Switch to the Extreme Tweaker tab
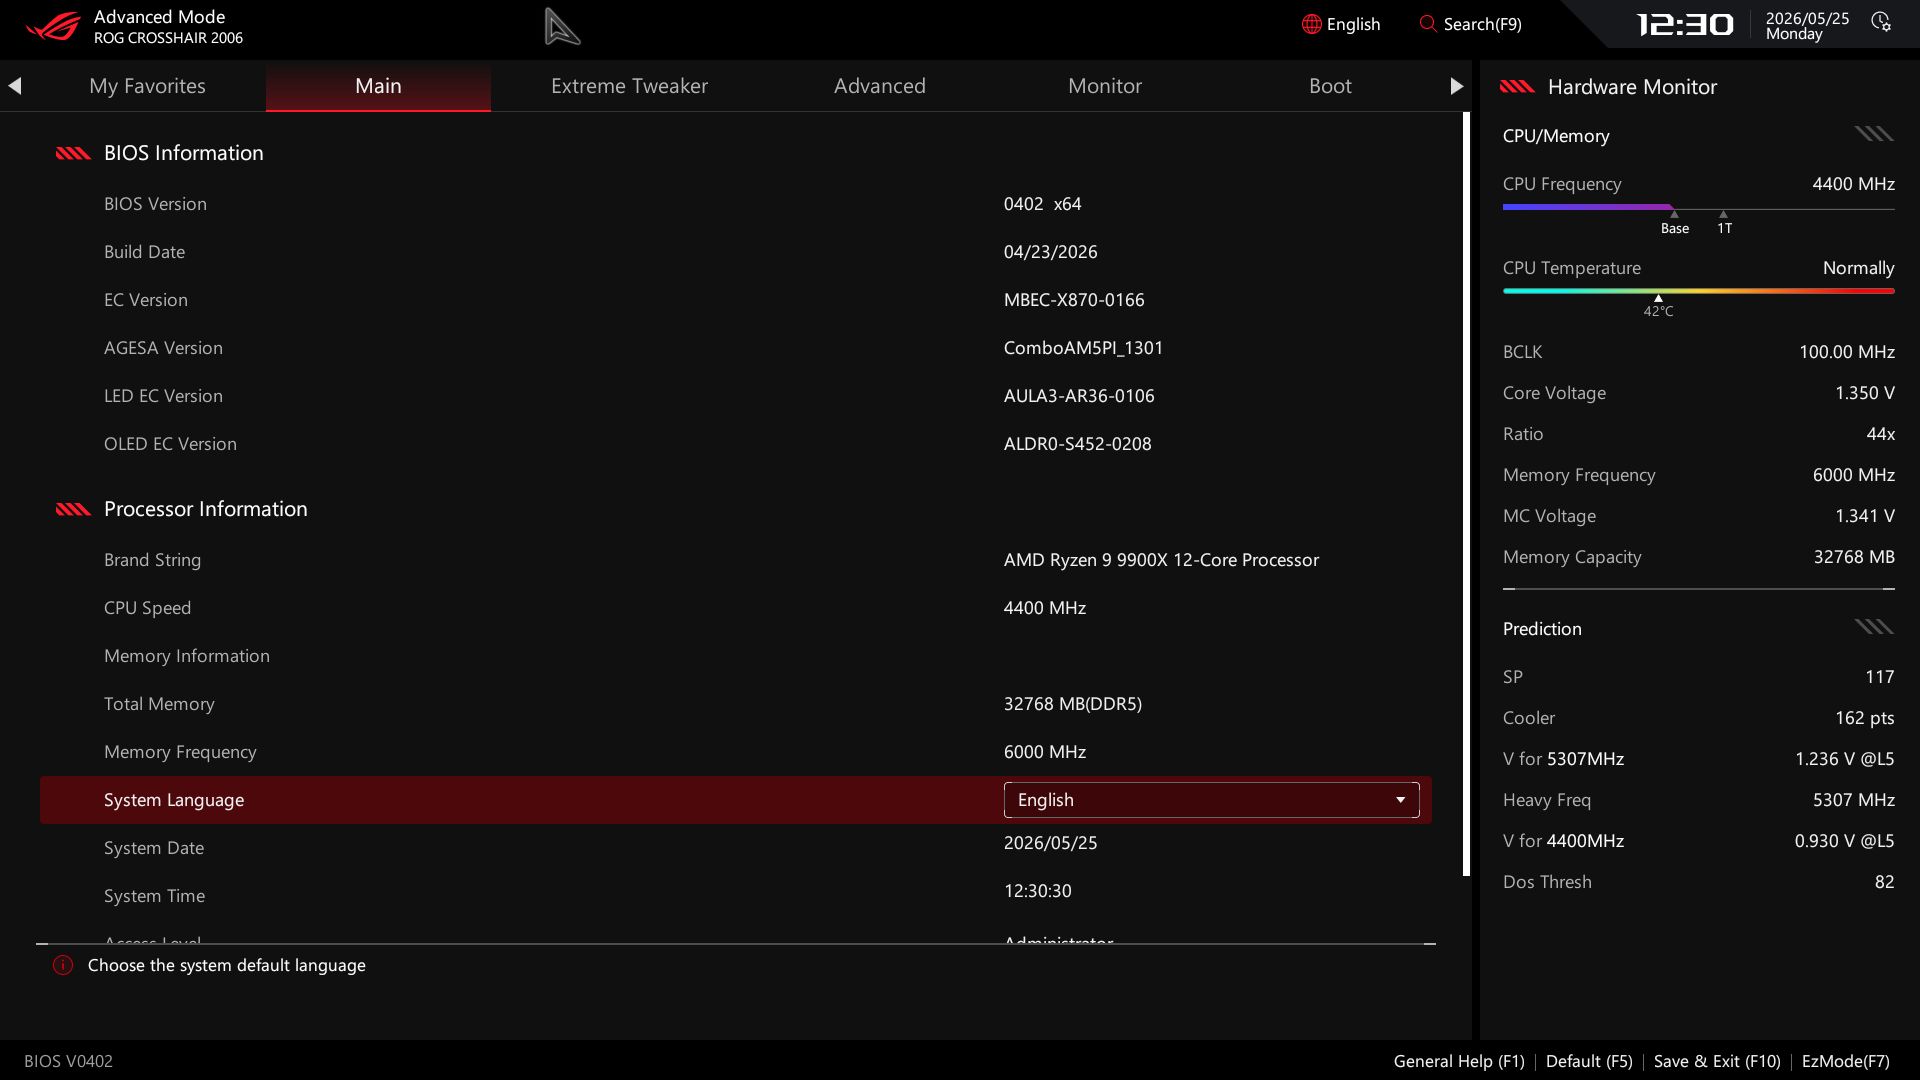The height and width of the screenshot is (1080, 1920). (x=629, y=86)
